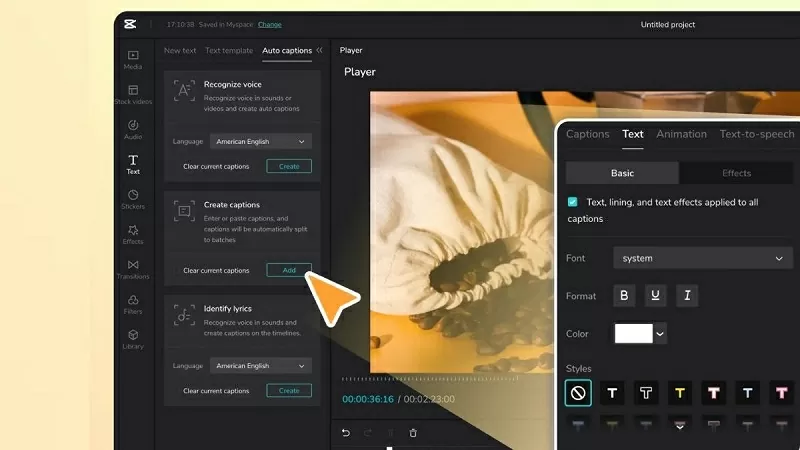The height and width of the screenshot is (450, 800).
Task: Open Recognize voice language dropdown
Action: point(261,142)
